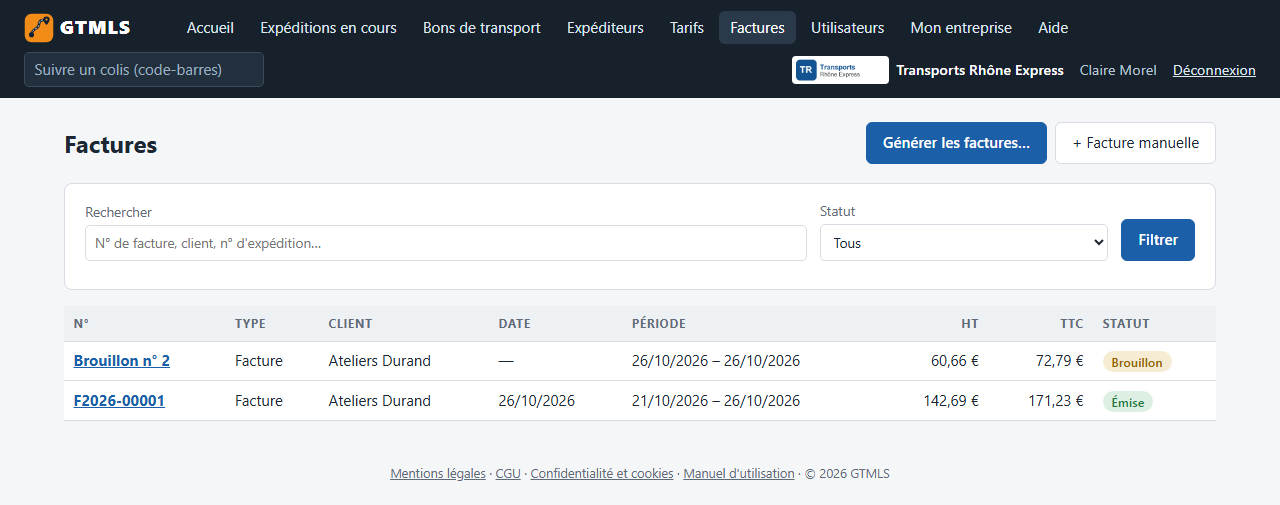
Task: Open invoice Brouillon n° 2
Action: coord(122,361)
